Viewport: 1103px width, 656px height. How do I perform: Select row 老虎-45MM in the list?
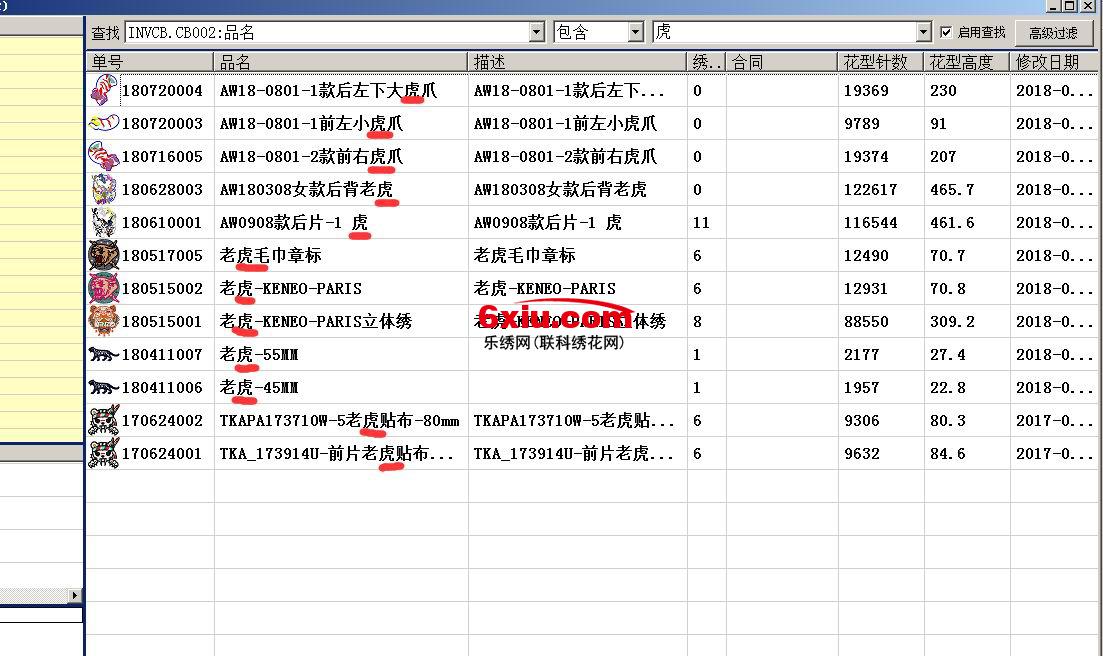click(x=340, y=388)
